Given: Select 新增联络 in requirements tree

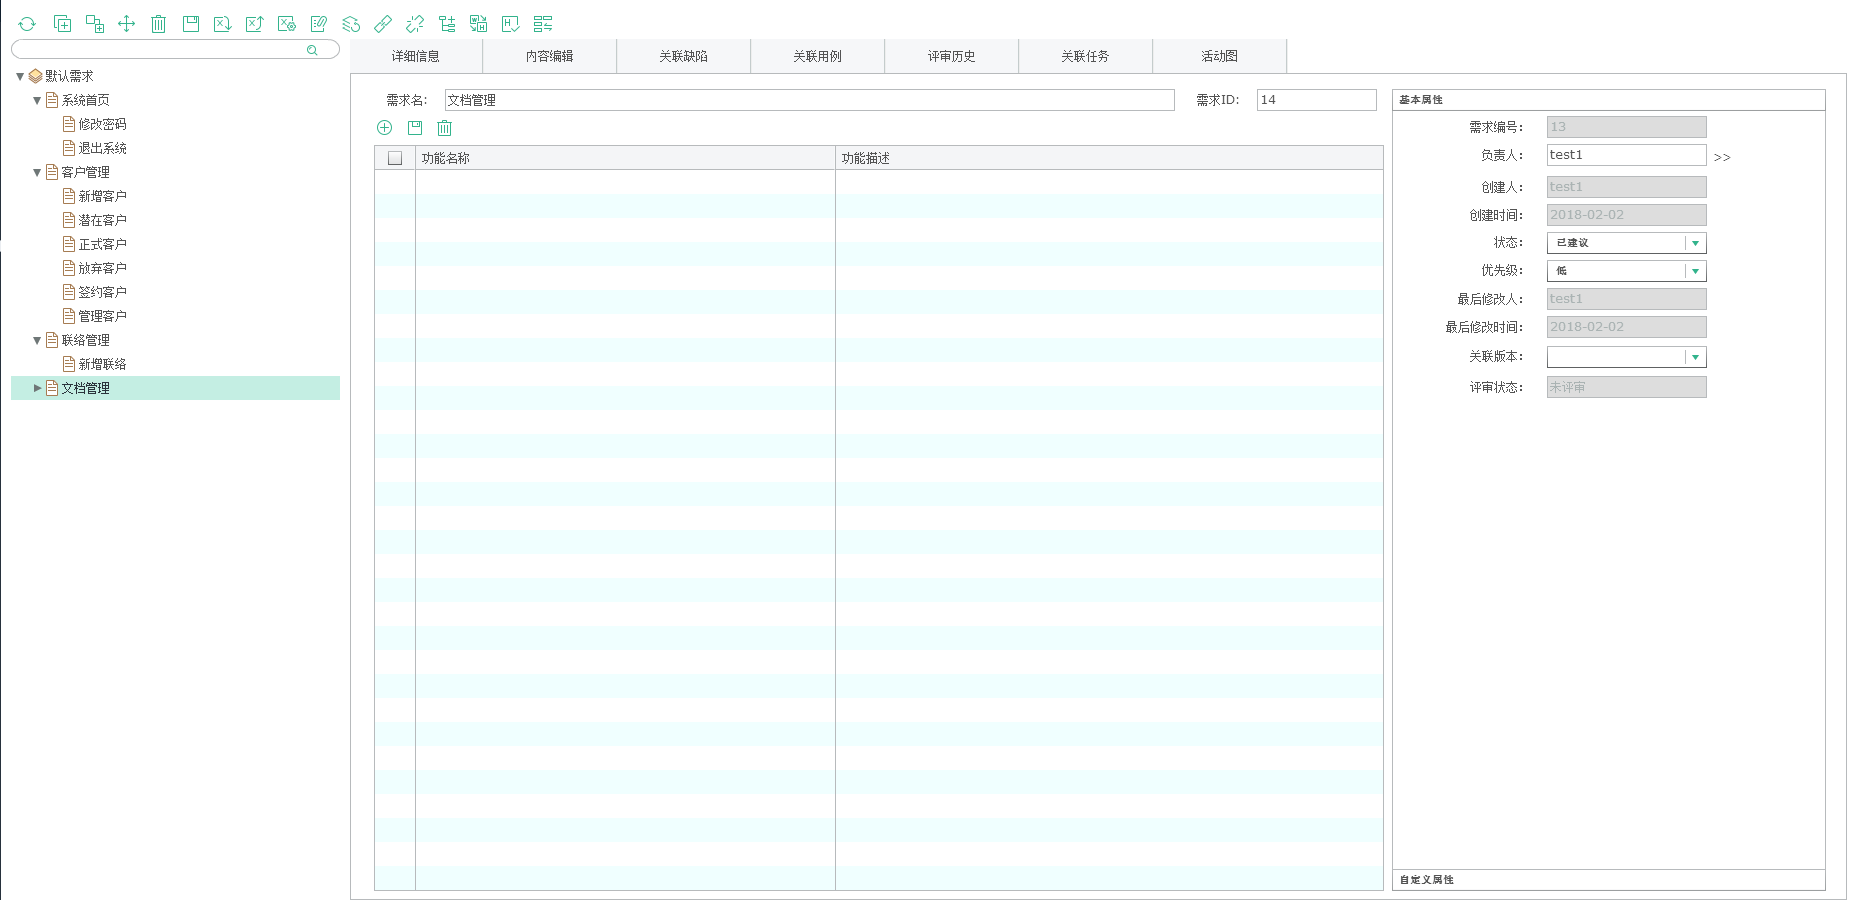Looking at the screenshot, I should click(102, 364).
